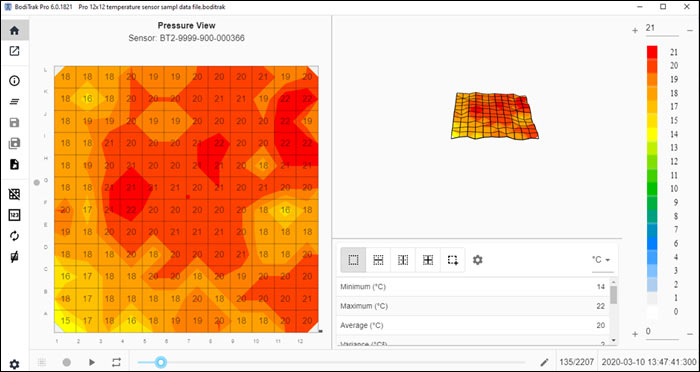Toggle the grid overlay icon
This screenshot has width=700, height=372.
[15, 194]
